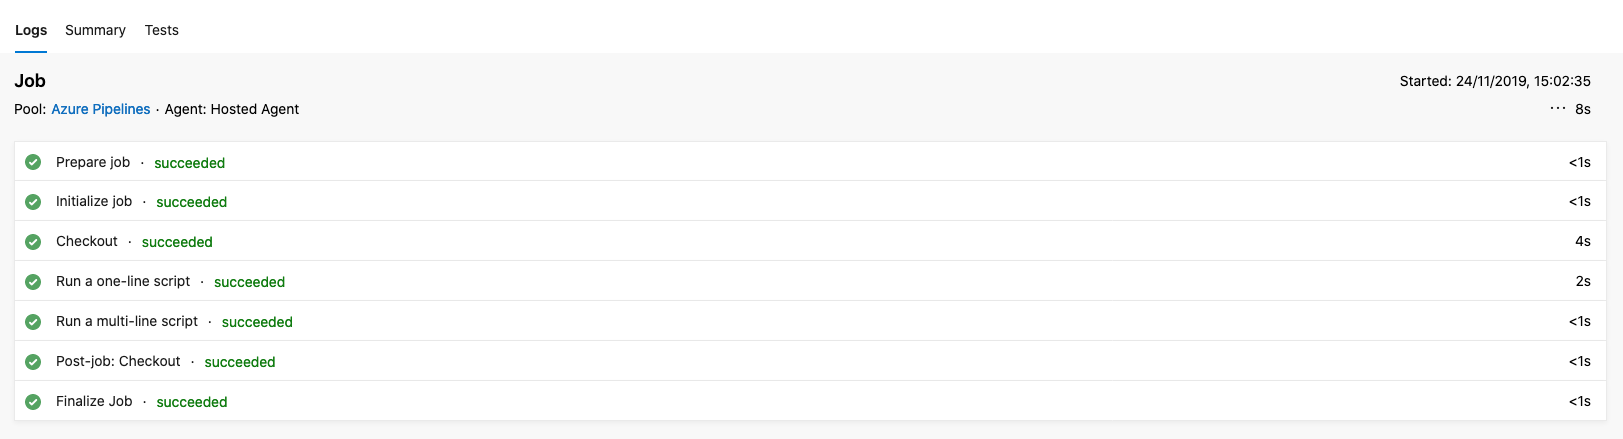View the Checkout step log
This screenshot has width=1623, height=439.
pyautogui.click(x=87, y=242)
